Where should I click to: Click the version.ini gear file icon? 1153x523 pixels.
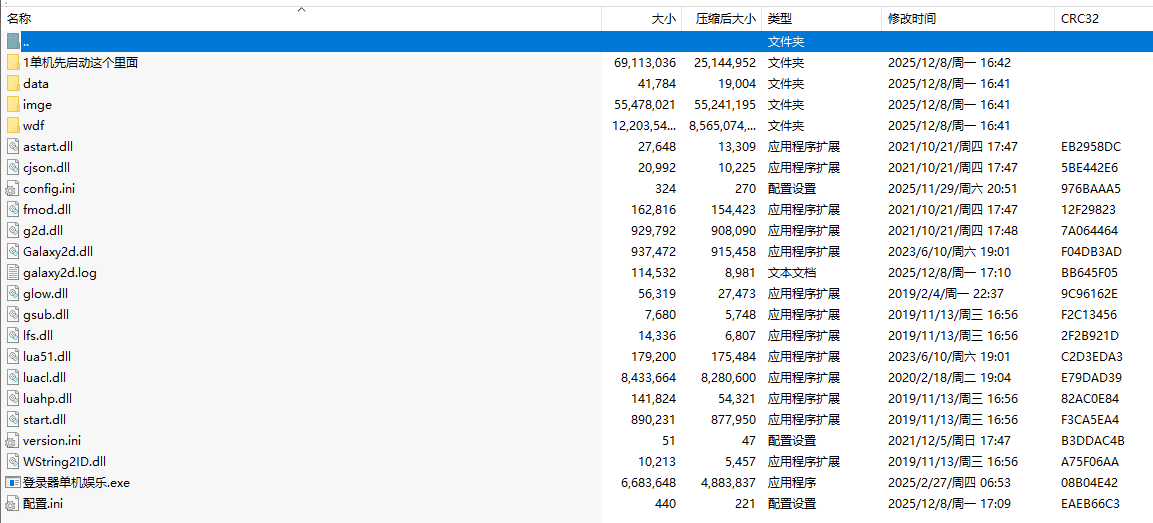click(x=13, y=441)
